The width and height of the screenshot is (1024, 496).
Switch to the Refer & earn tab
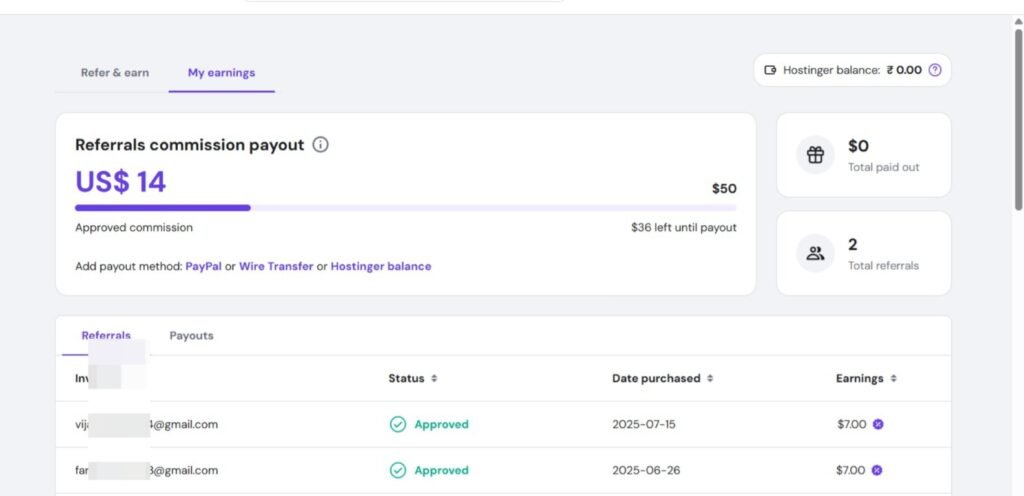point(115,73)
